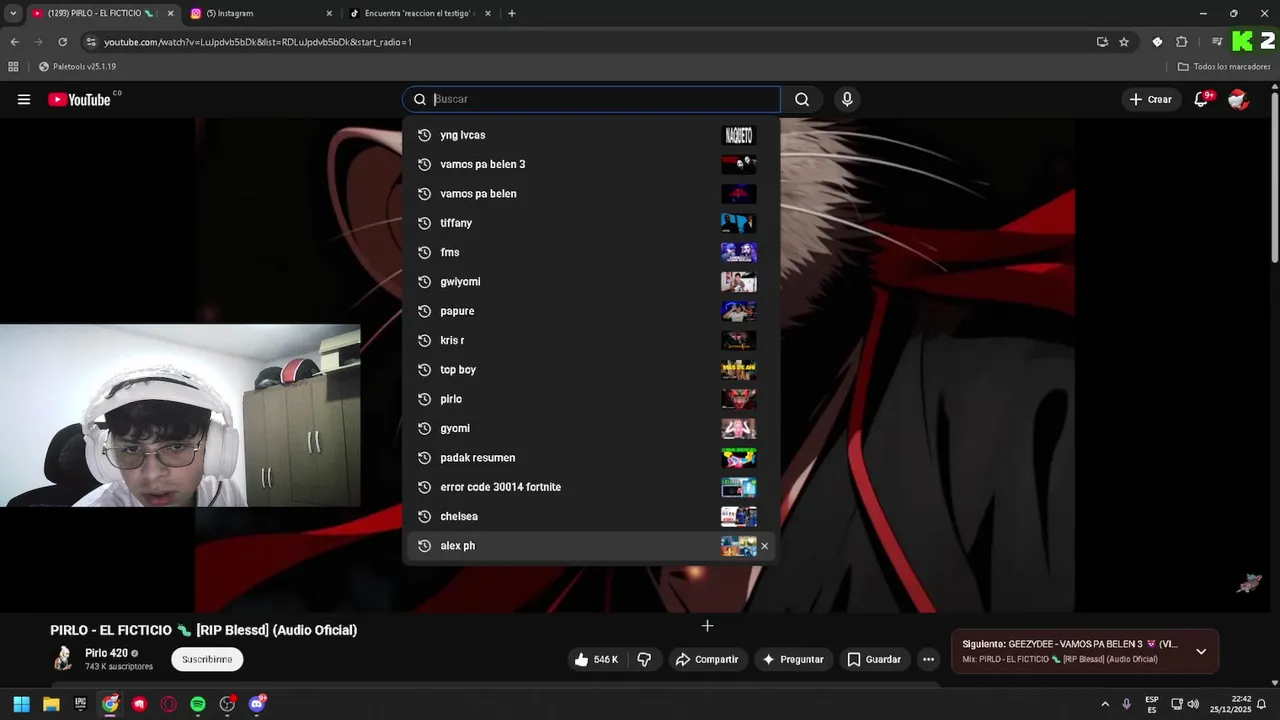
Task: Open Windows notification center bell
Action: click(x=1262, y=704)
